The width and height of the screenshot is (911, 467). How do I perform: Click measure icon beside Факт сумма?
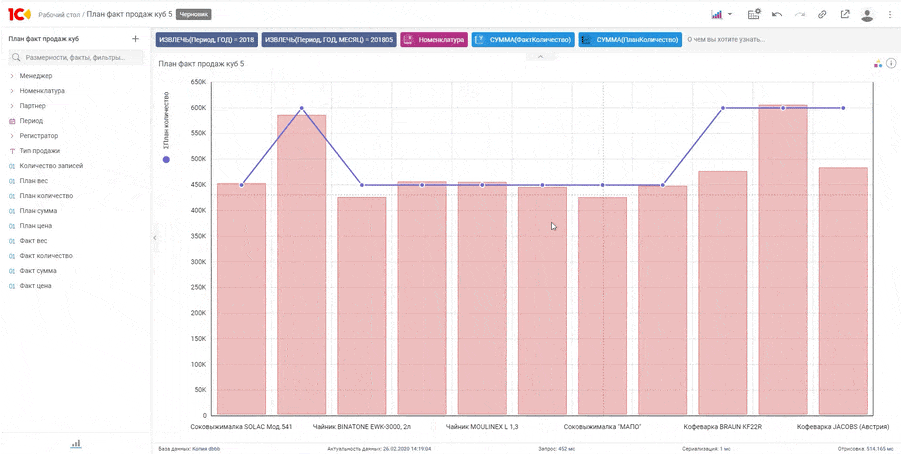pos(12,271)
